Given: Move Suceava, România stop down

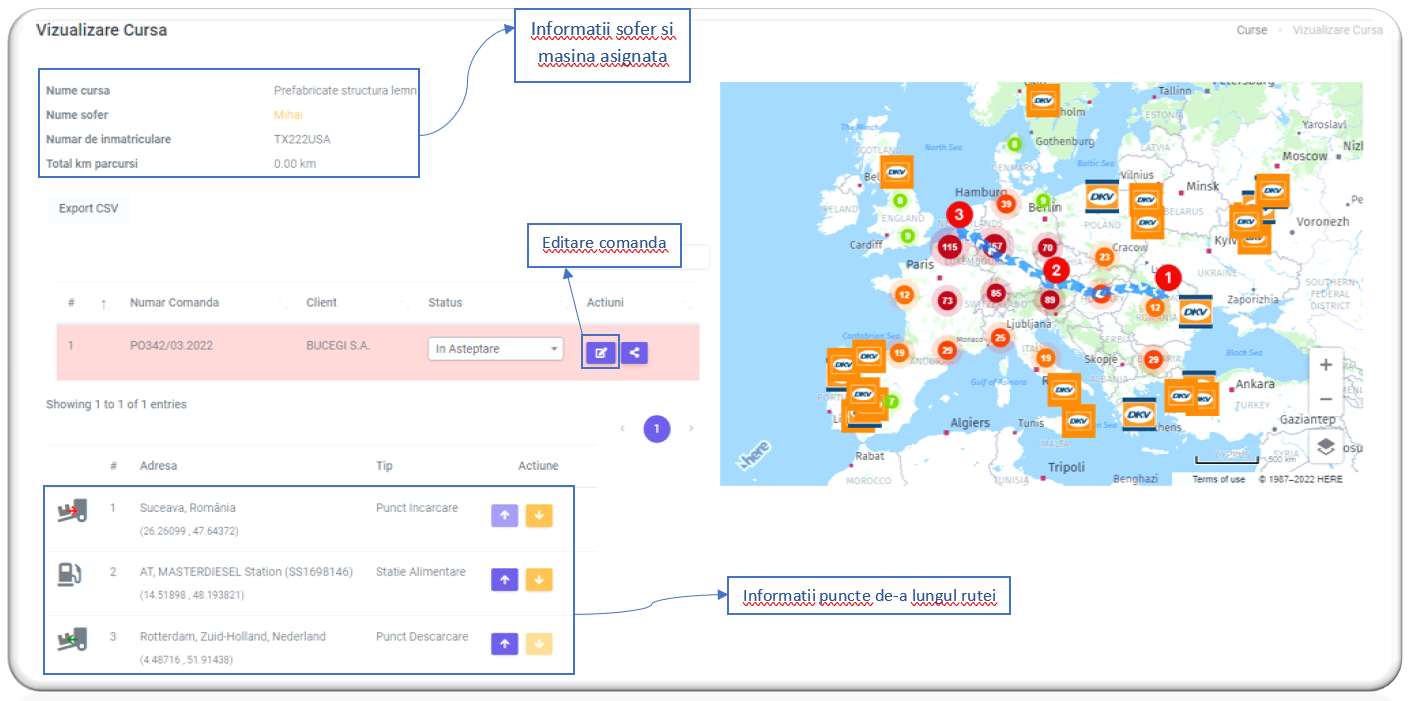Looking at the screenshot, I should [x=538, y=516].
